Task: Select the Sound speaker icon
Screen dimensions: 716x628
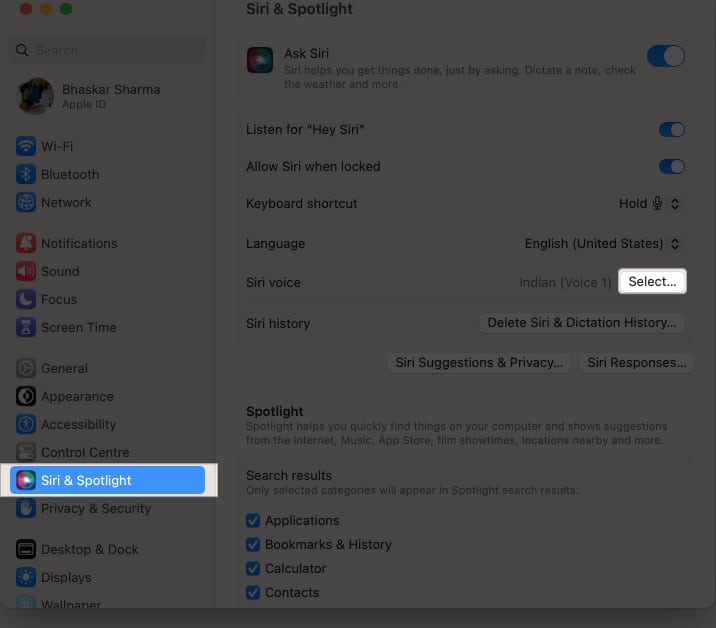Action: point(26,271)
